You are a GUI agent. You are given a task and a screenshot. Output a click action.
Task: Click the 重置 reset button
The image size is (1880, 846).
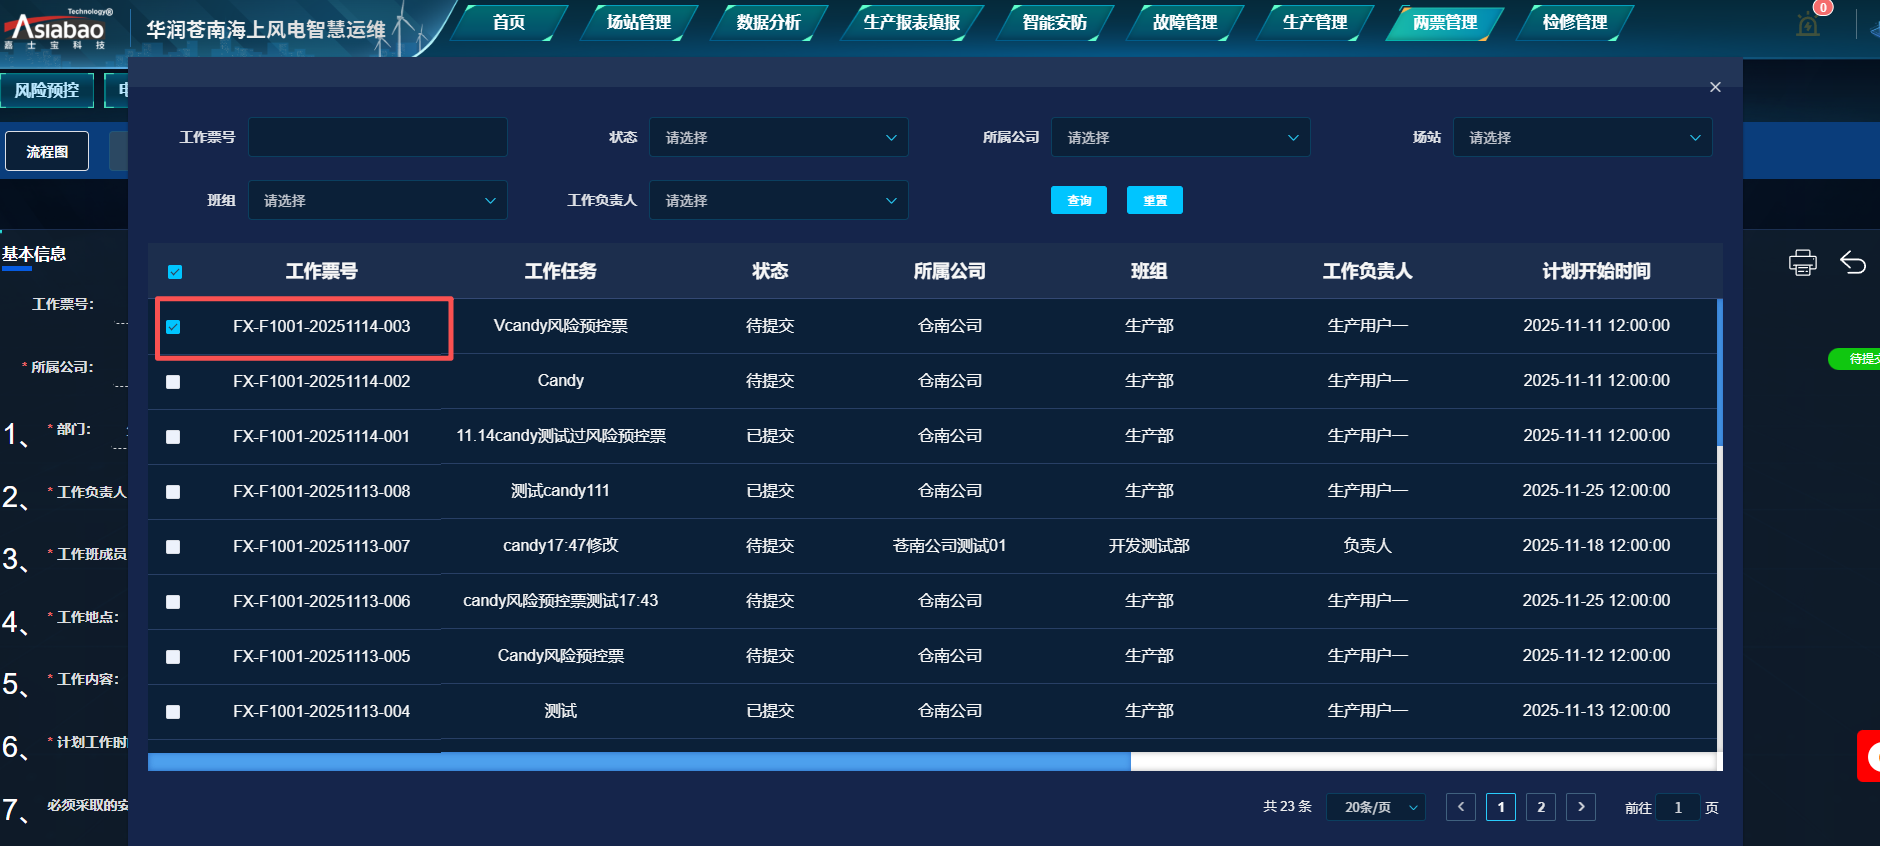point(1154,201)
